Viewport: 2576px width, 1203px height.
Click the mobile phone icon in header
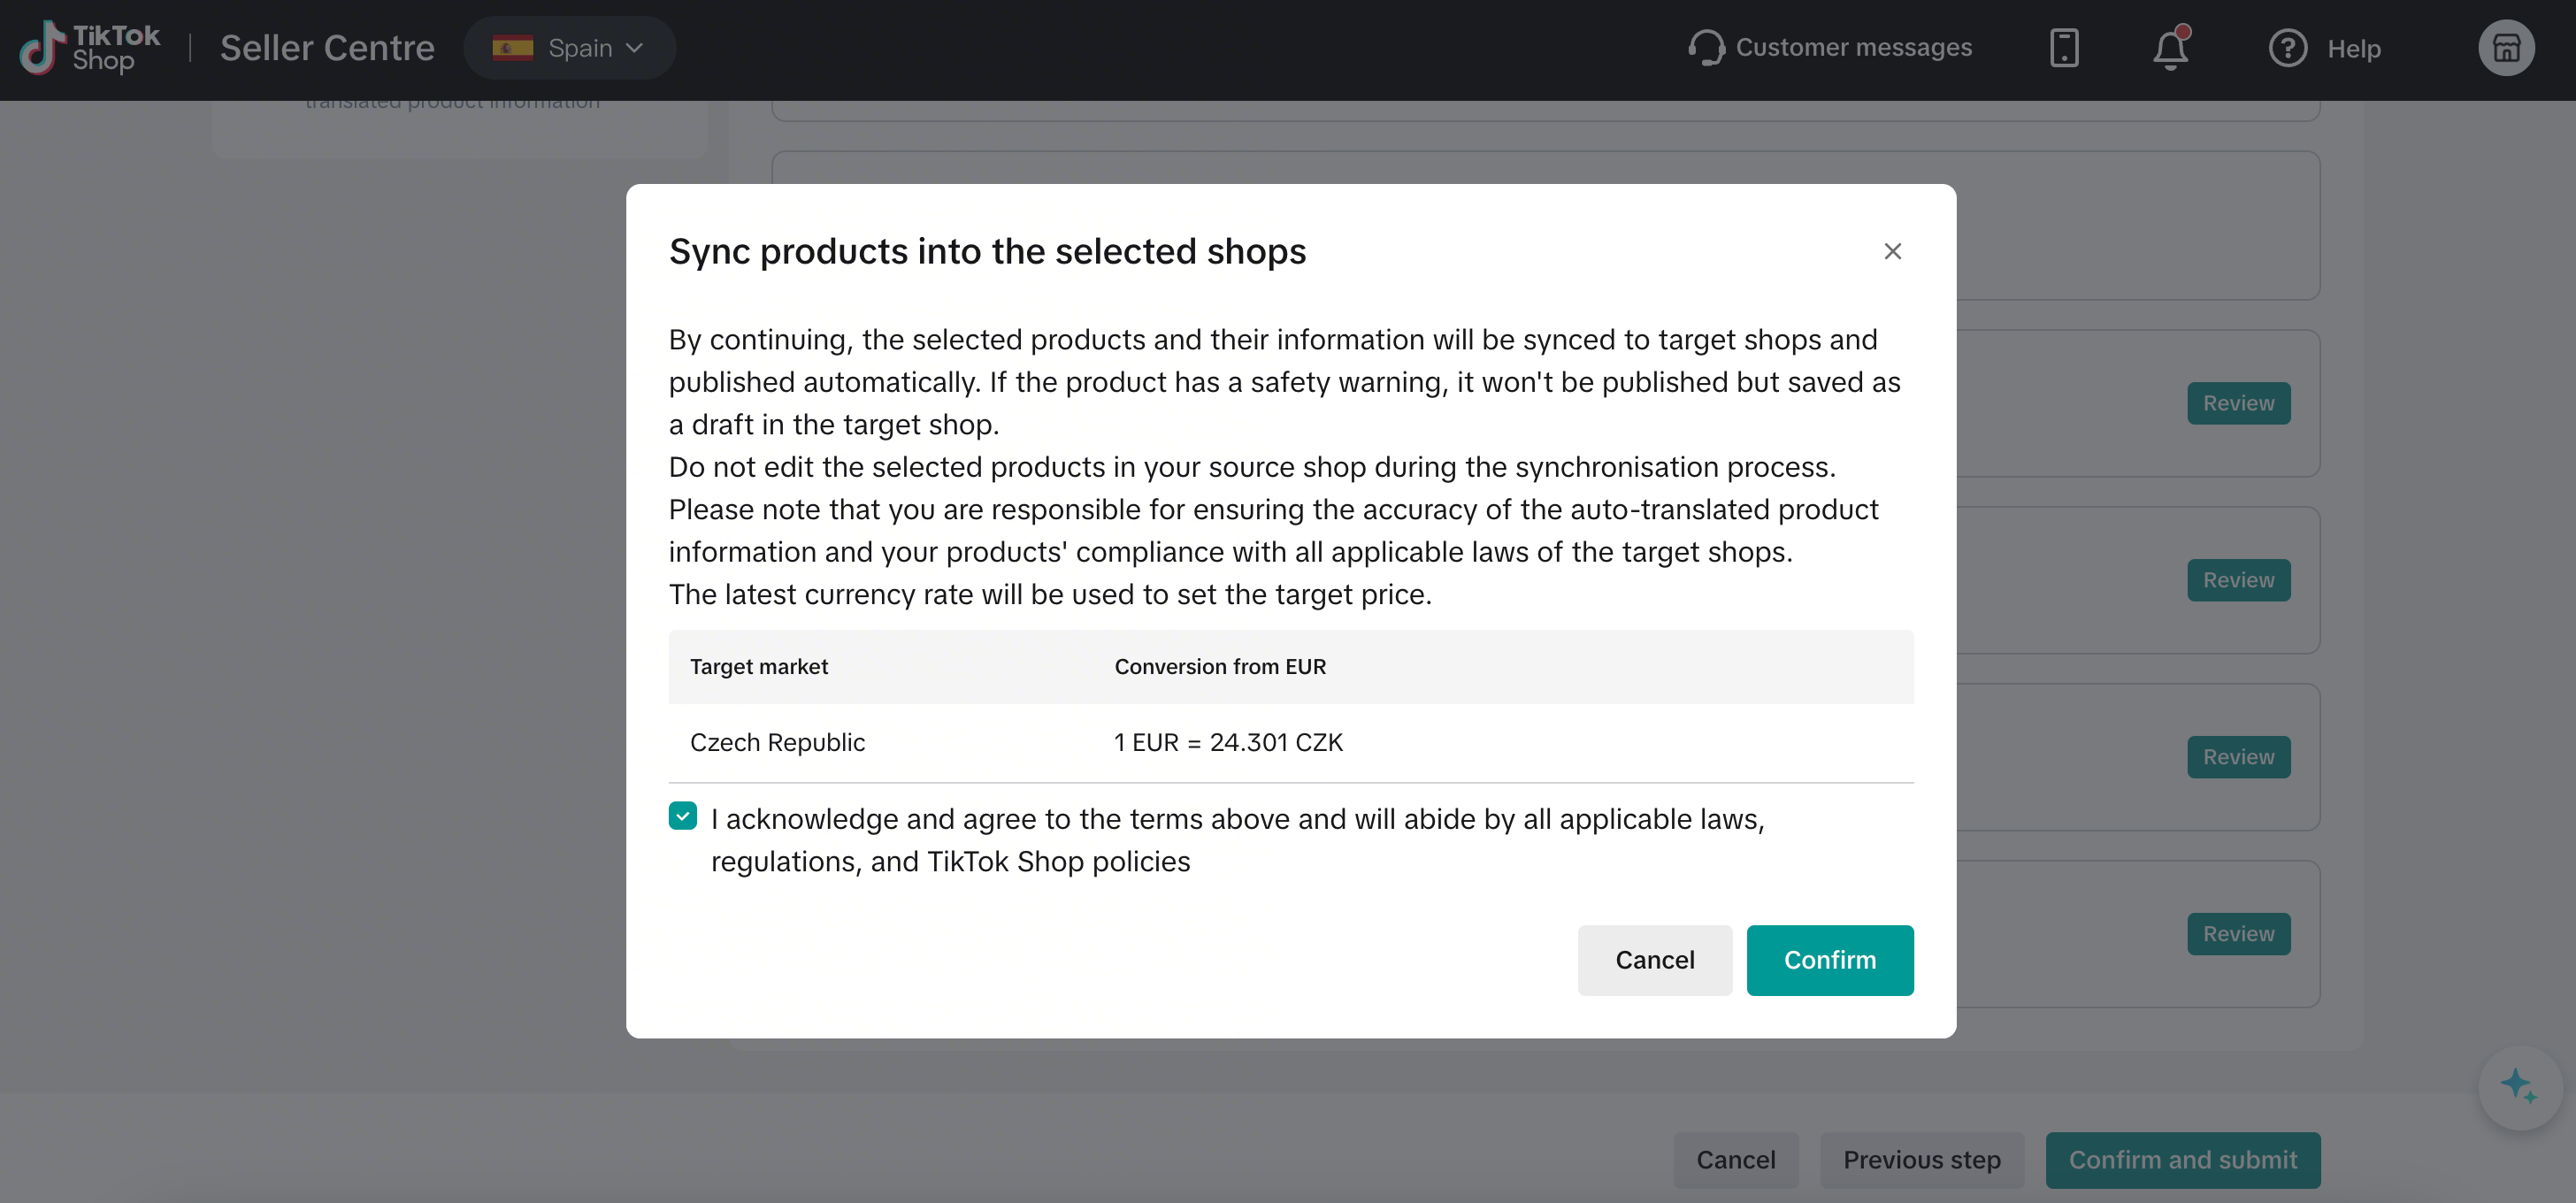click(x=2064, y=48)
